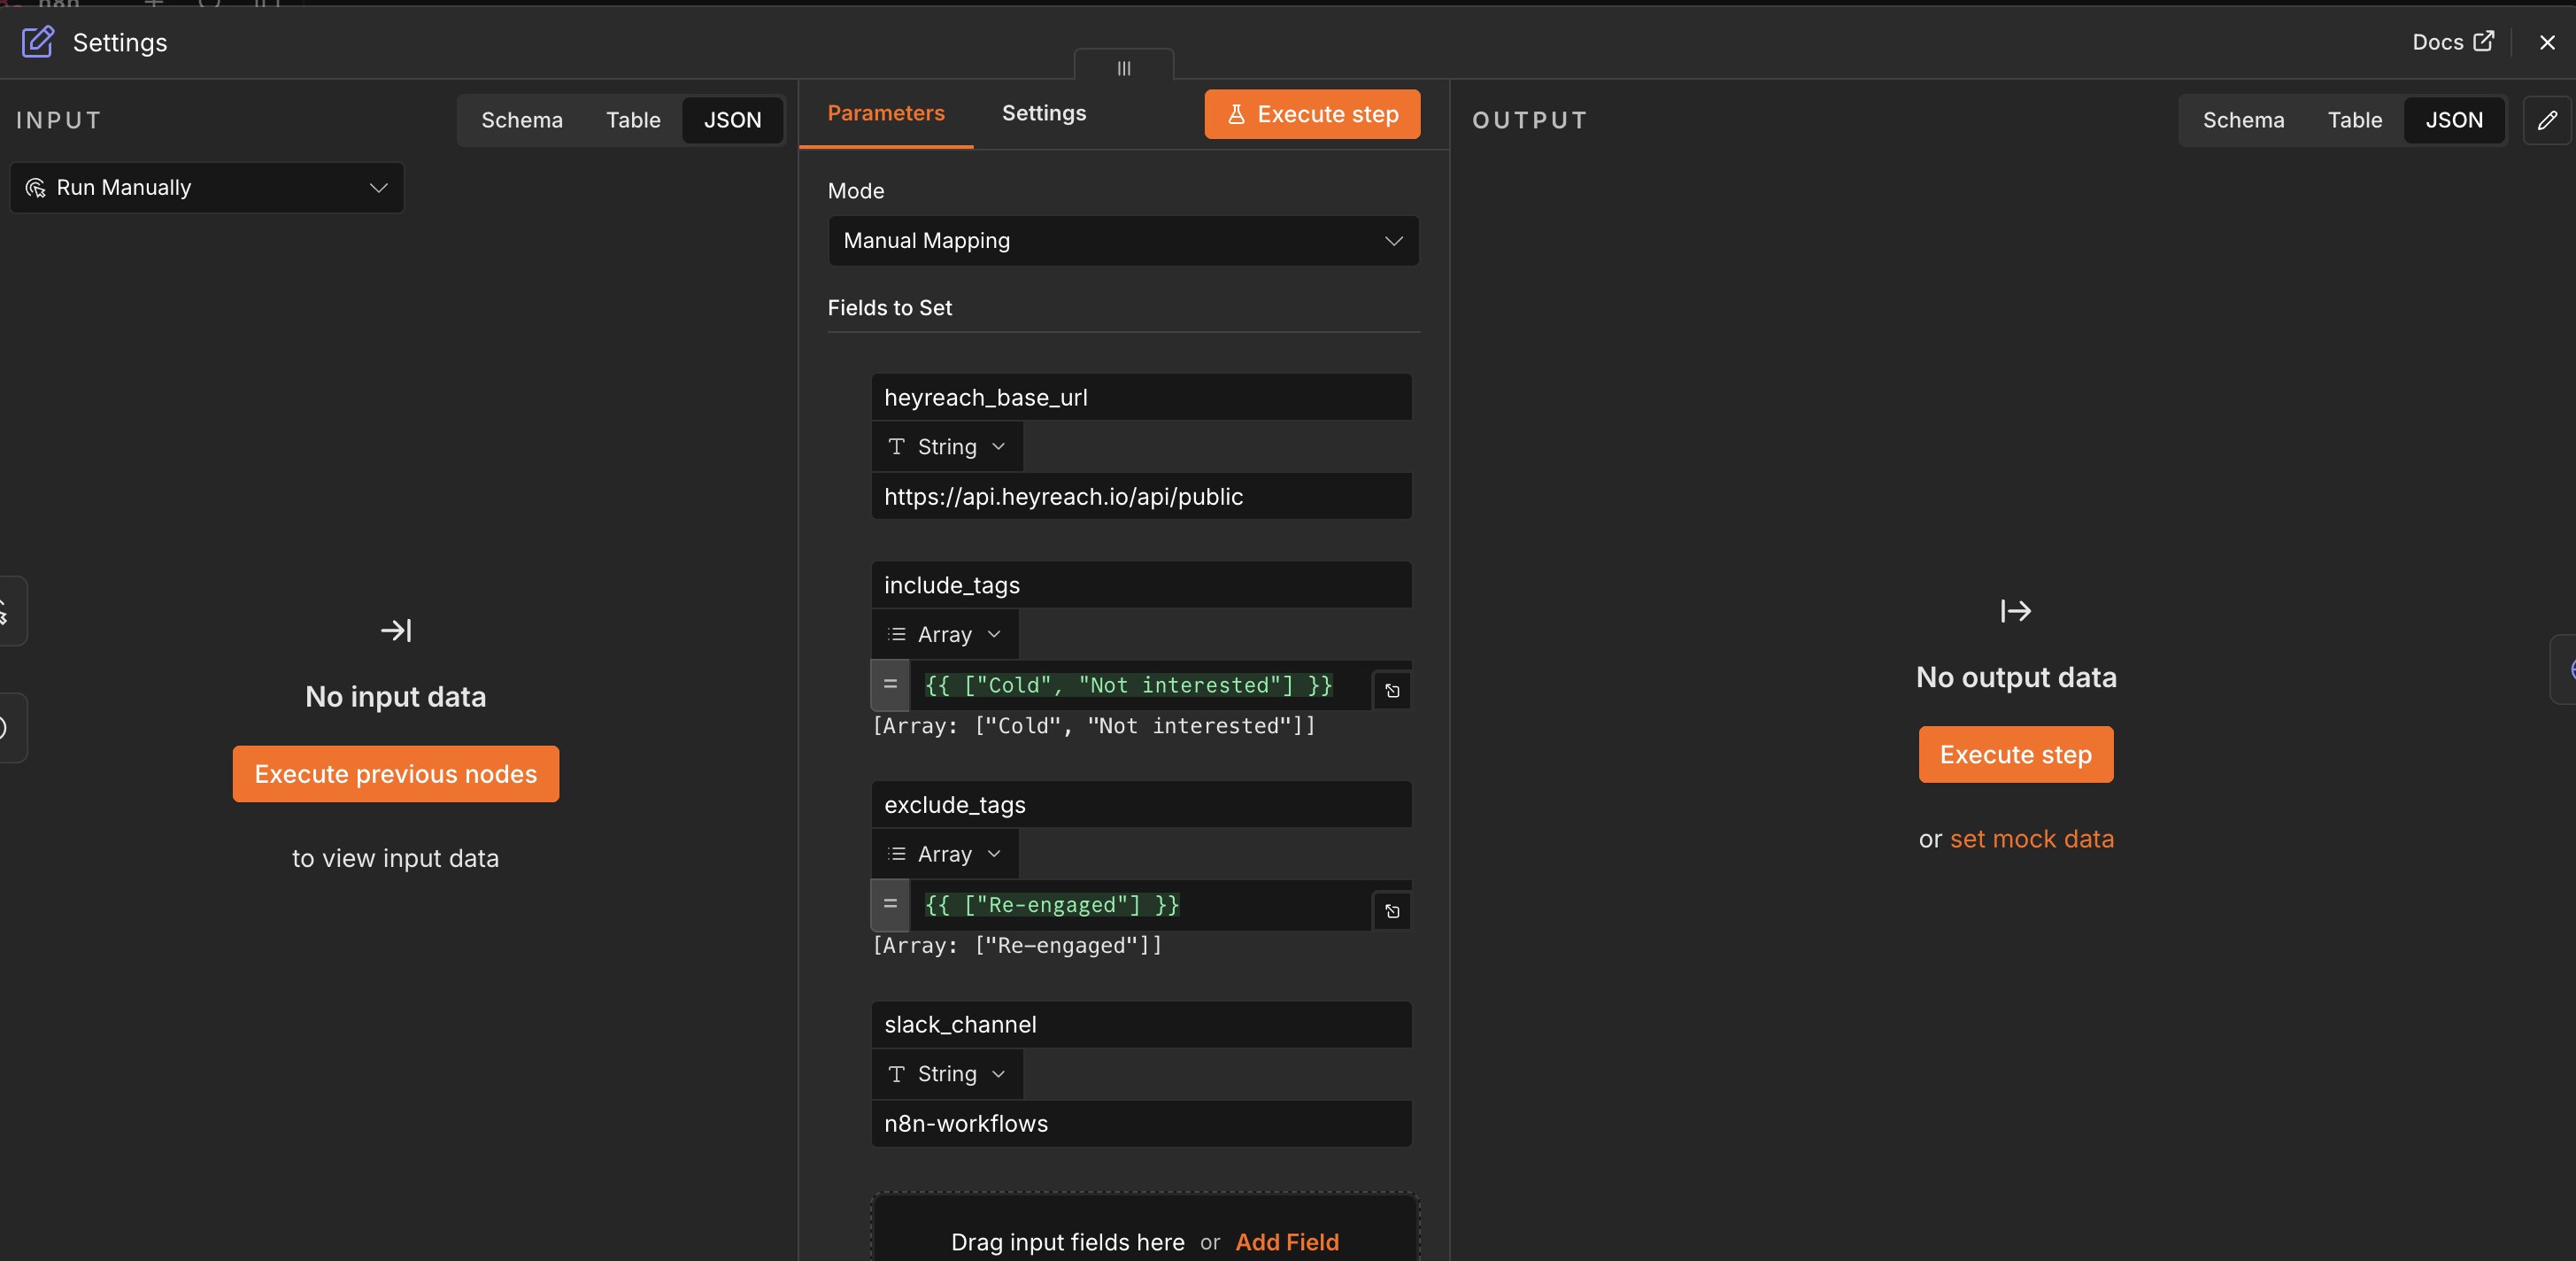Open expression editor for exclude_tags

tap(1392, 911)
